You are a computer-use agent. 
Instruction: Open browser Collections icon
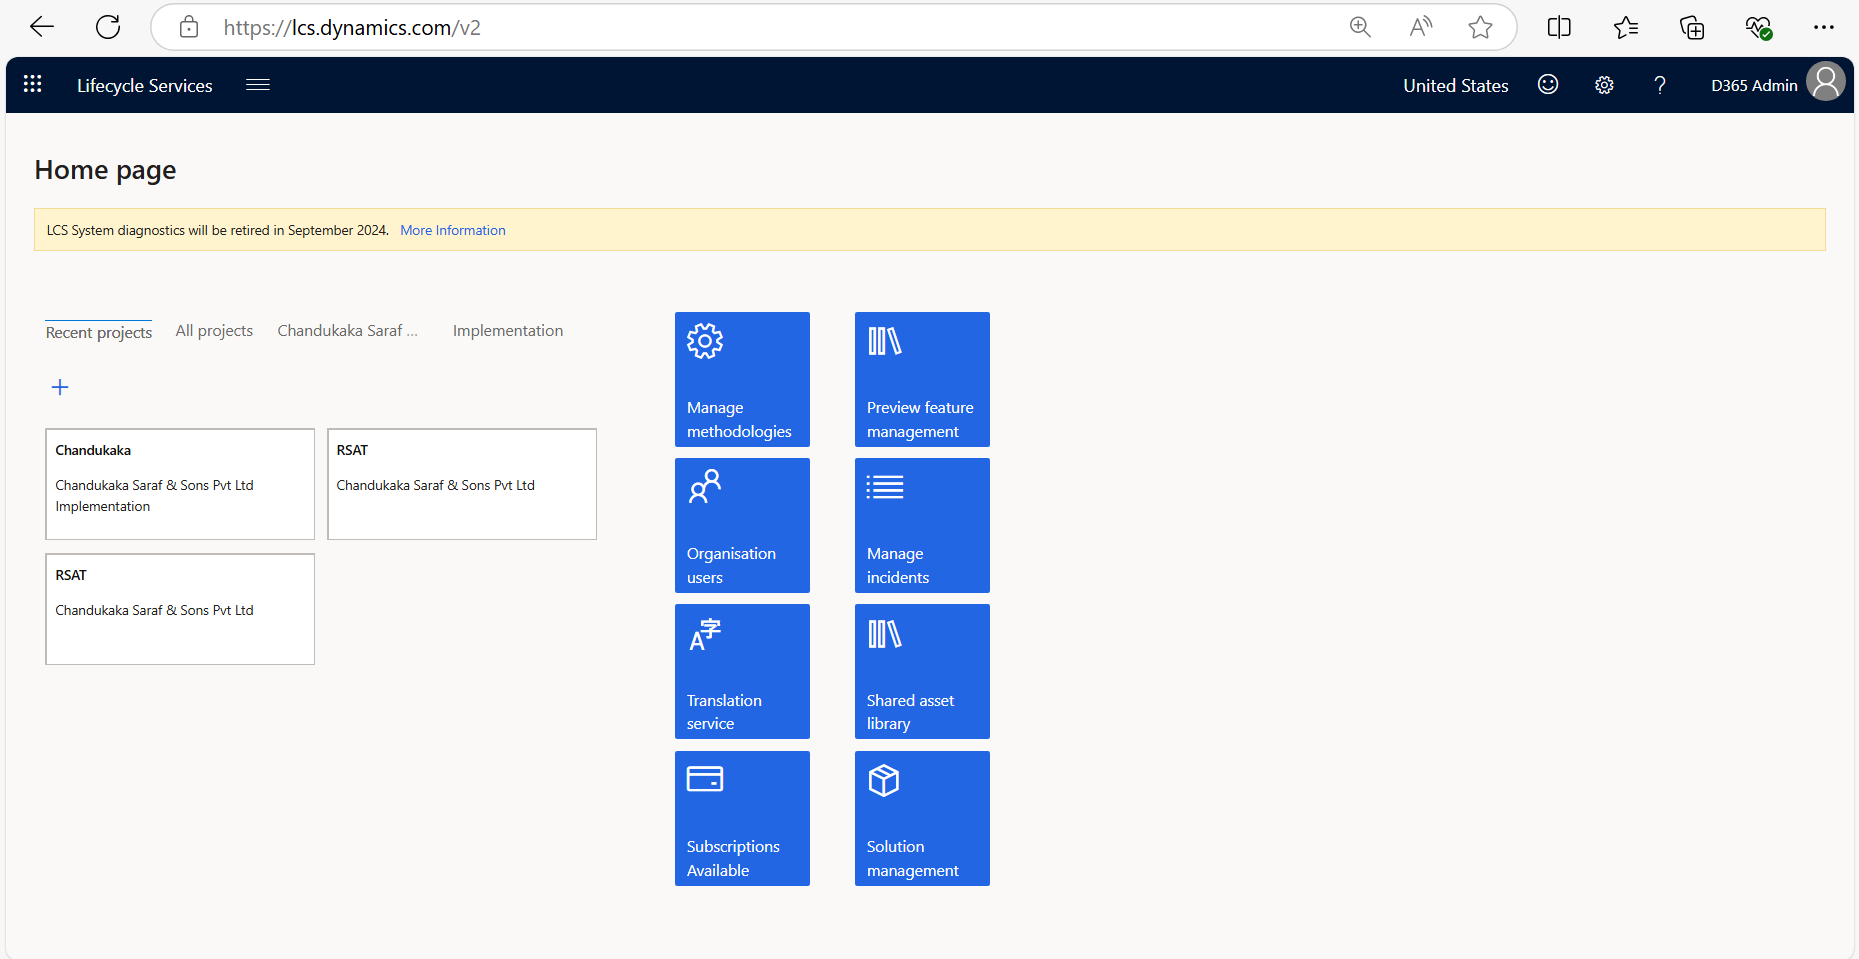[1692, 27]
